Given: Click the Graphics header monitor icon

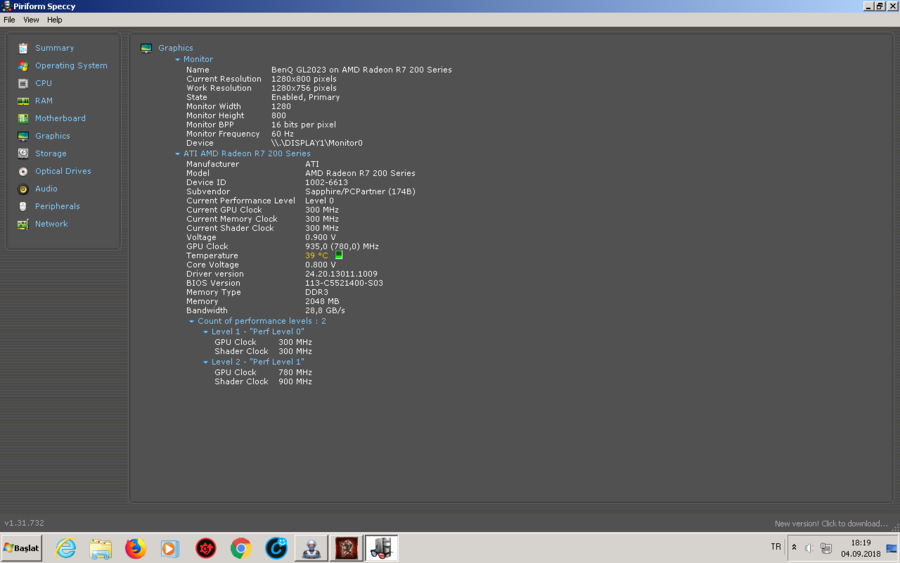Looking at the screenshot, I should [x=146, y=48].
